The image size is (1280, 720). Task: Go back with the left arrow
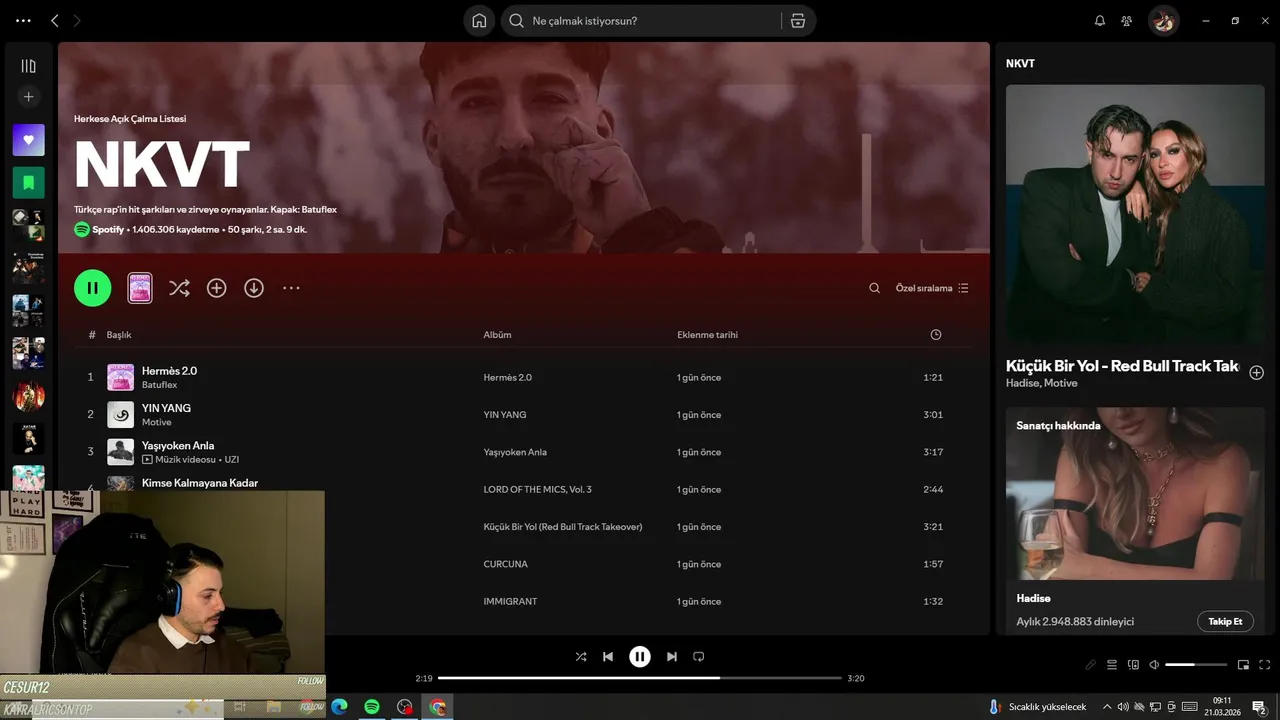(x=55, y=20)
